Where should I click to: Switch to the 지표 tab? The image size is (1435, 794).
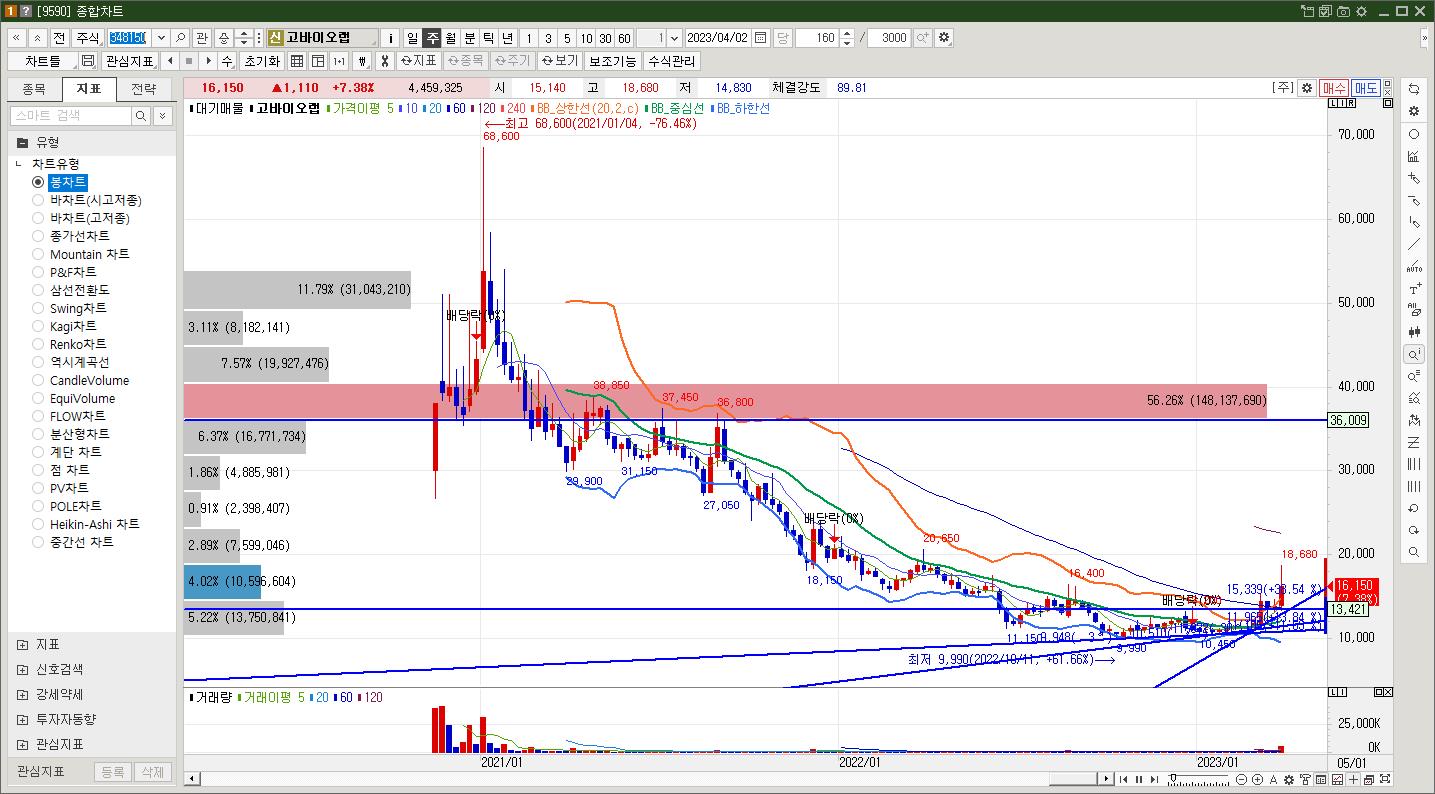tap(89, 89)
